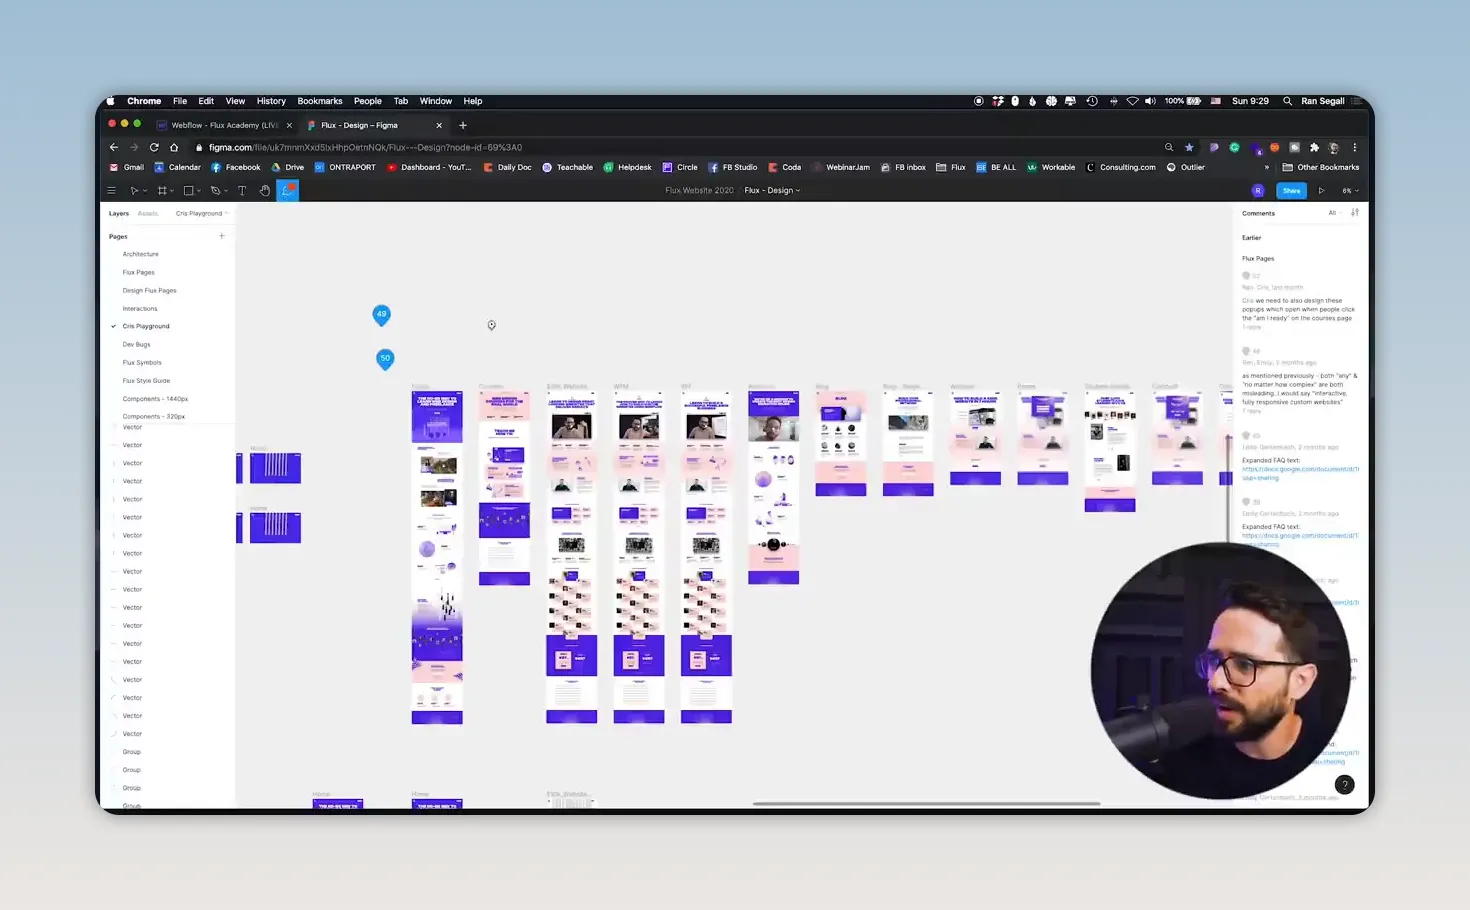This screenshot has width=1470, height=910.
Task: Open Chrome three-dot menu
Action: click(1355, 147)
